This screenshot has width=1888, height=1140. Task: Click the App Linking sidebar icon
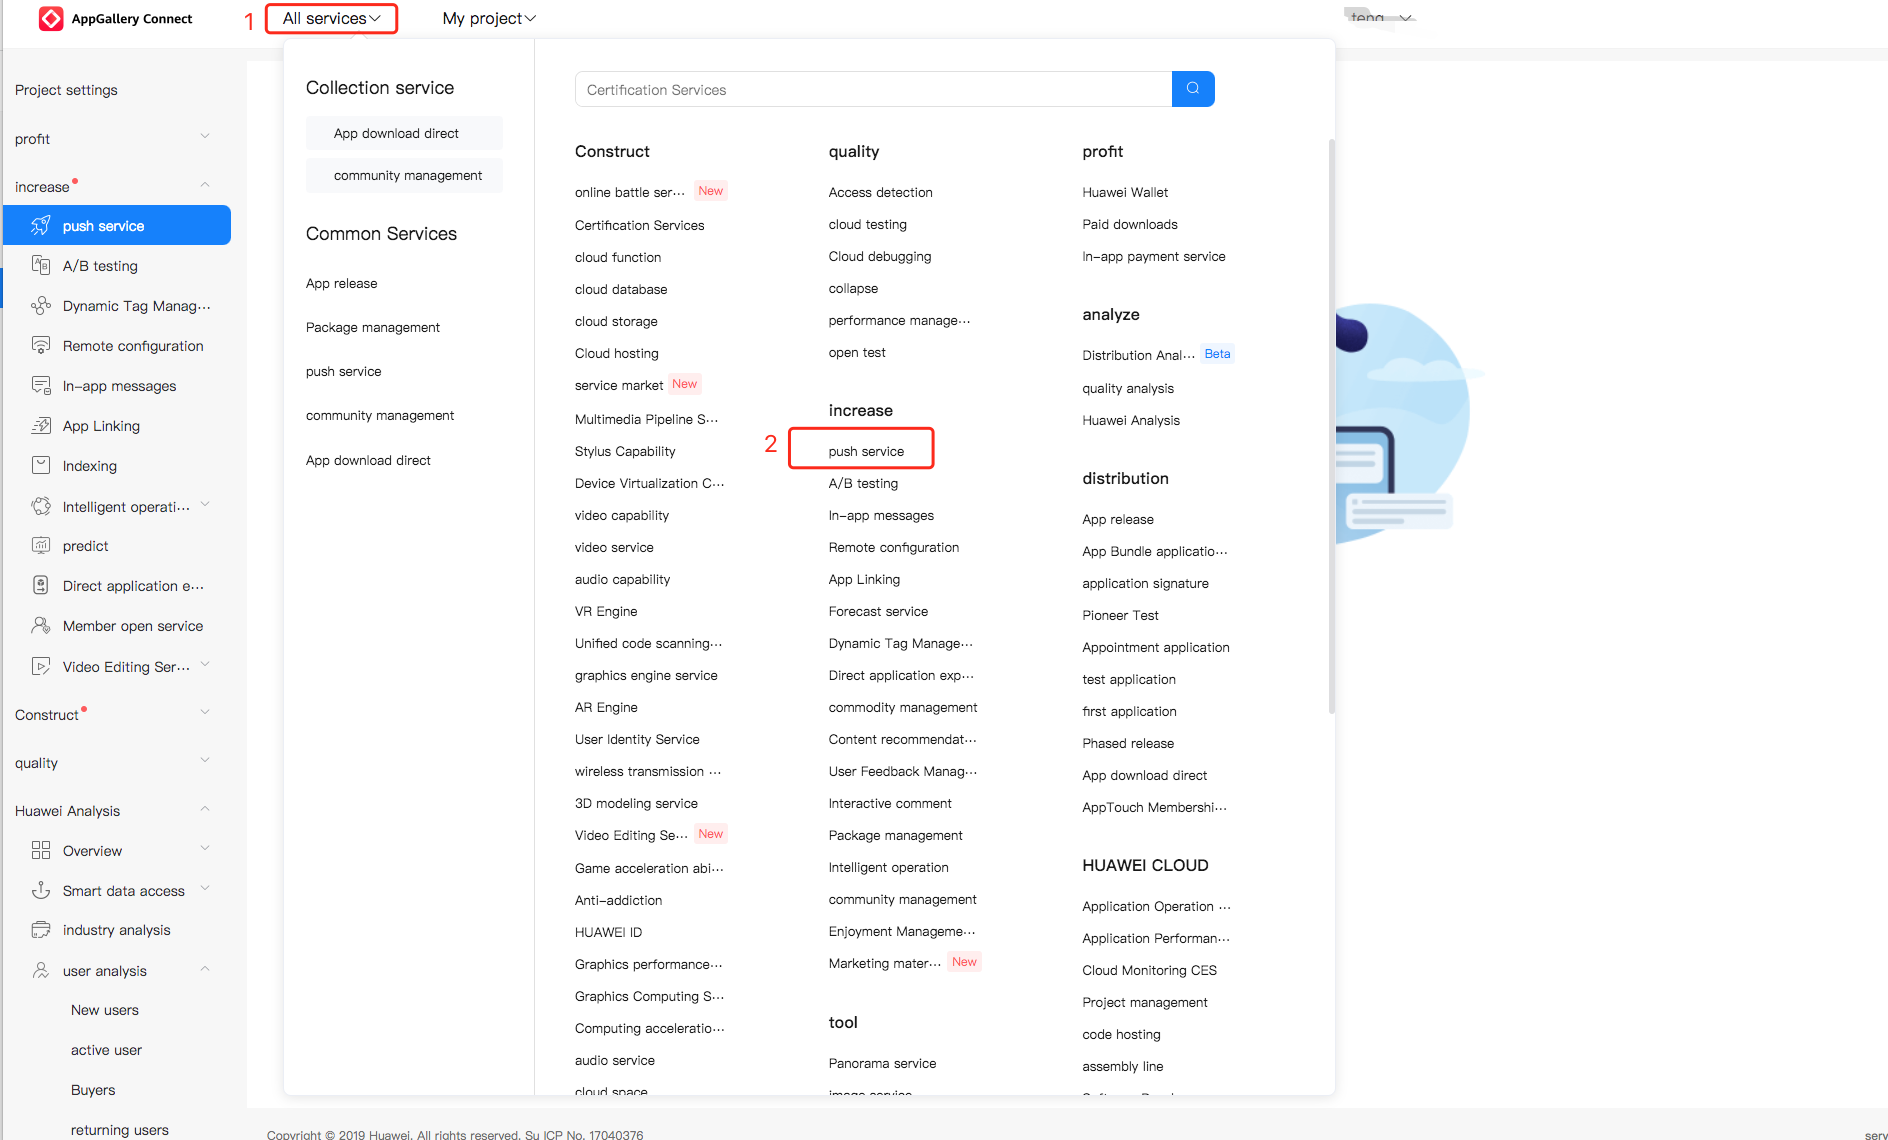[41, 426]
